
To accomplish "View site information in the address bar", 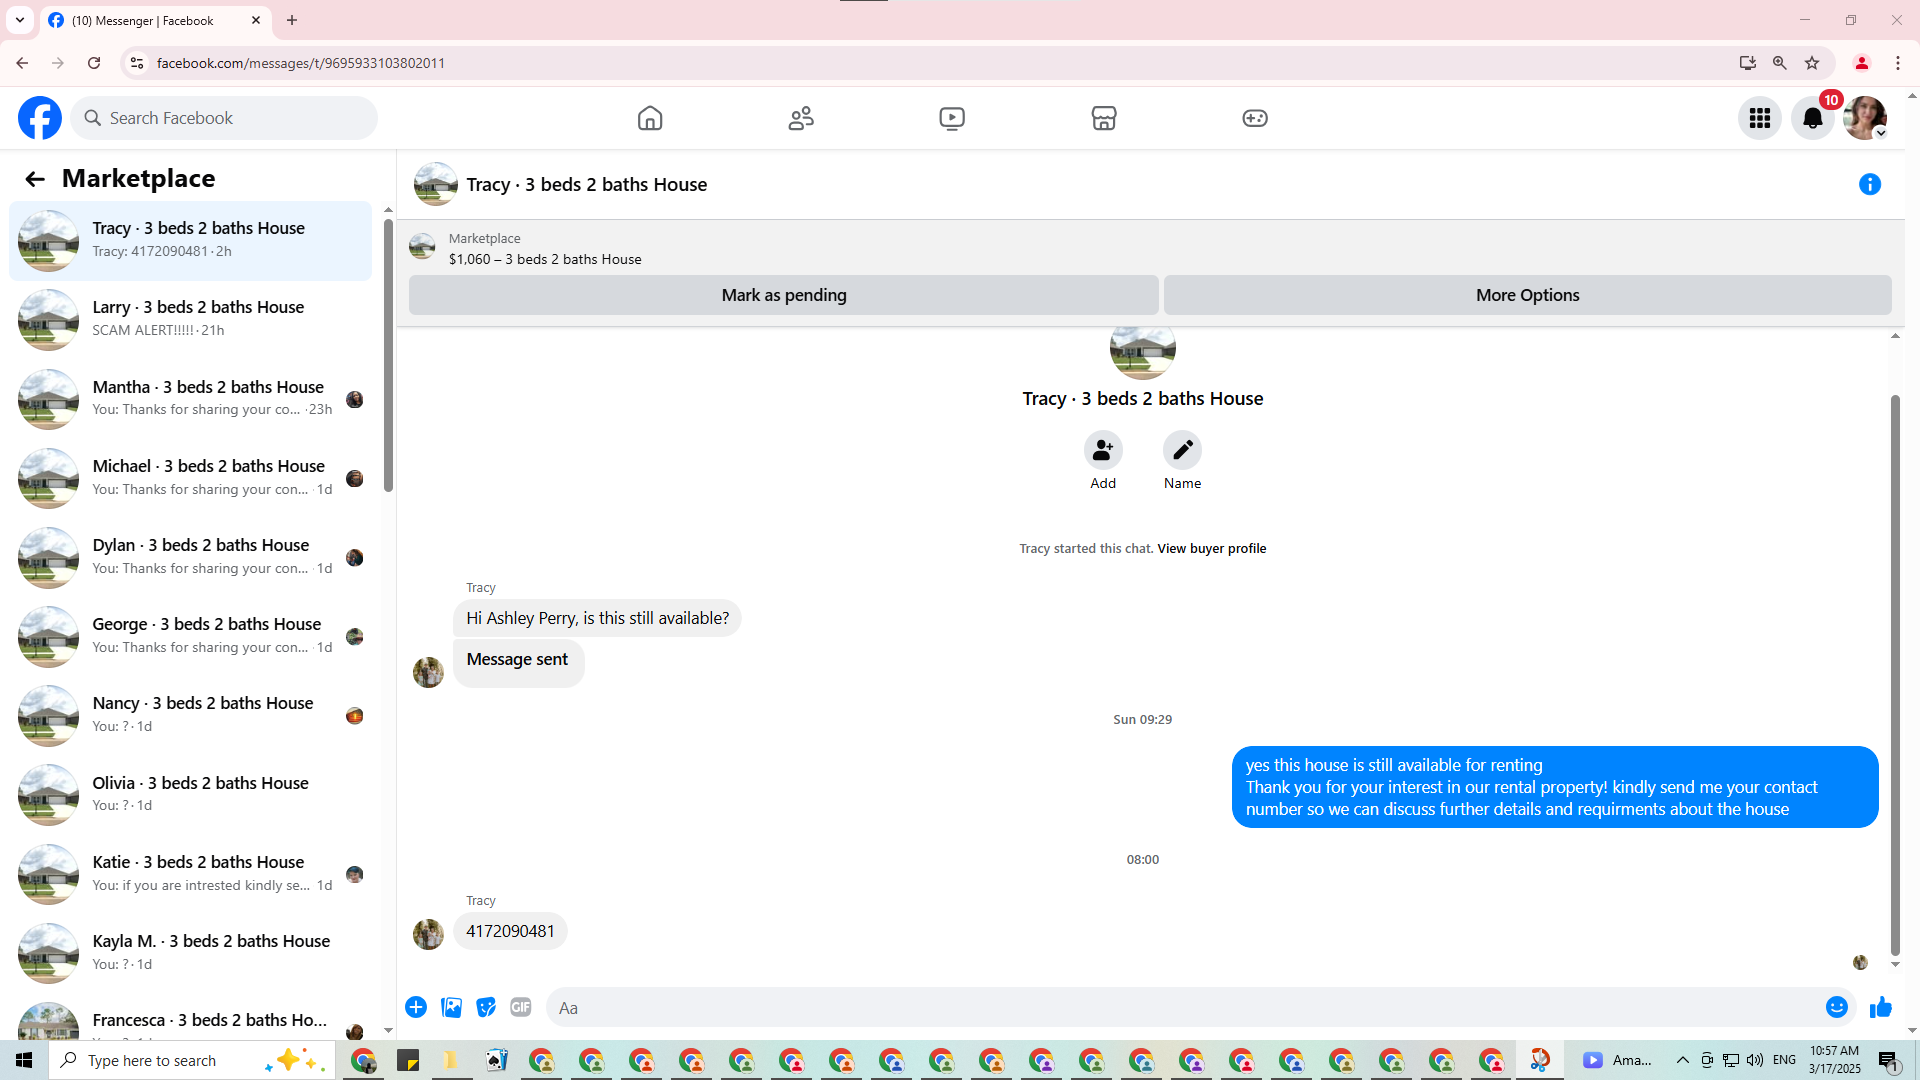I will tap(137, 63).
